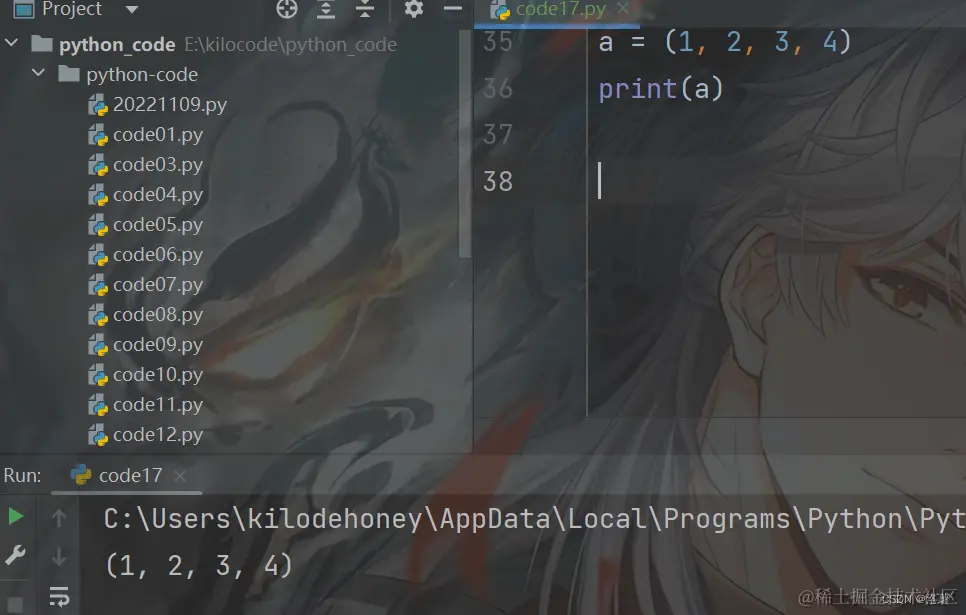Select file 20221109.py

coord(169,105)
